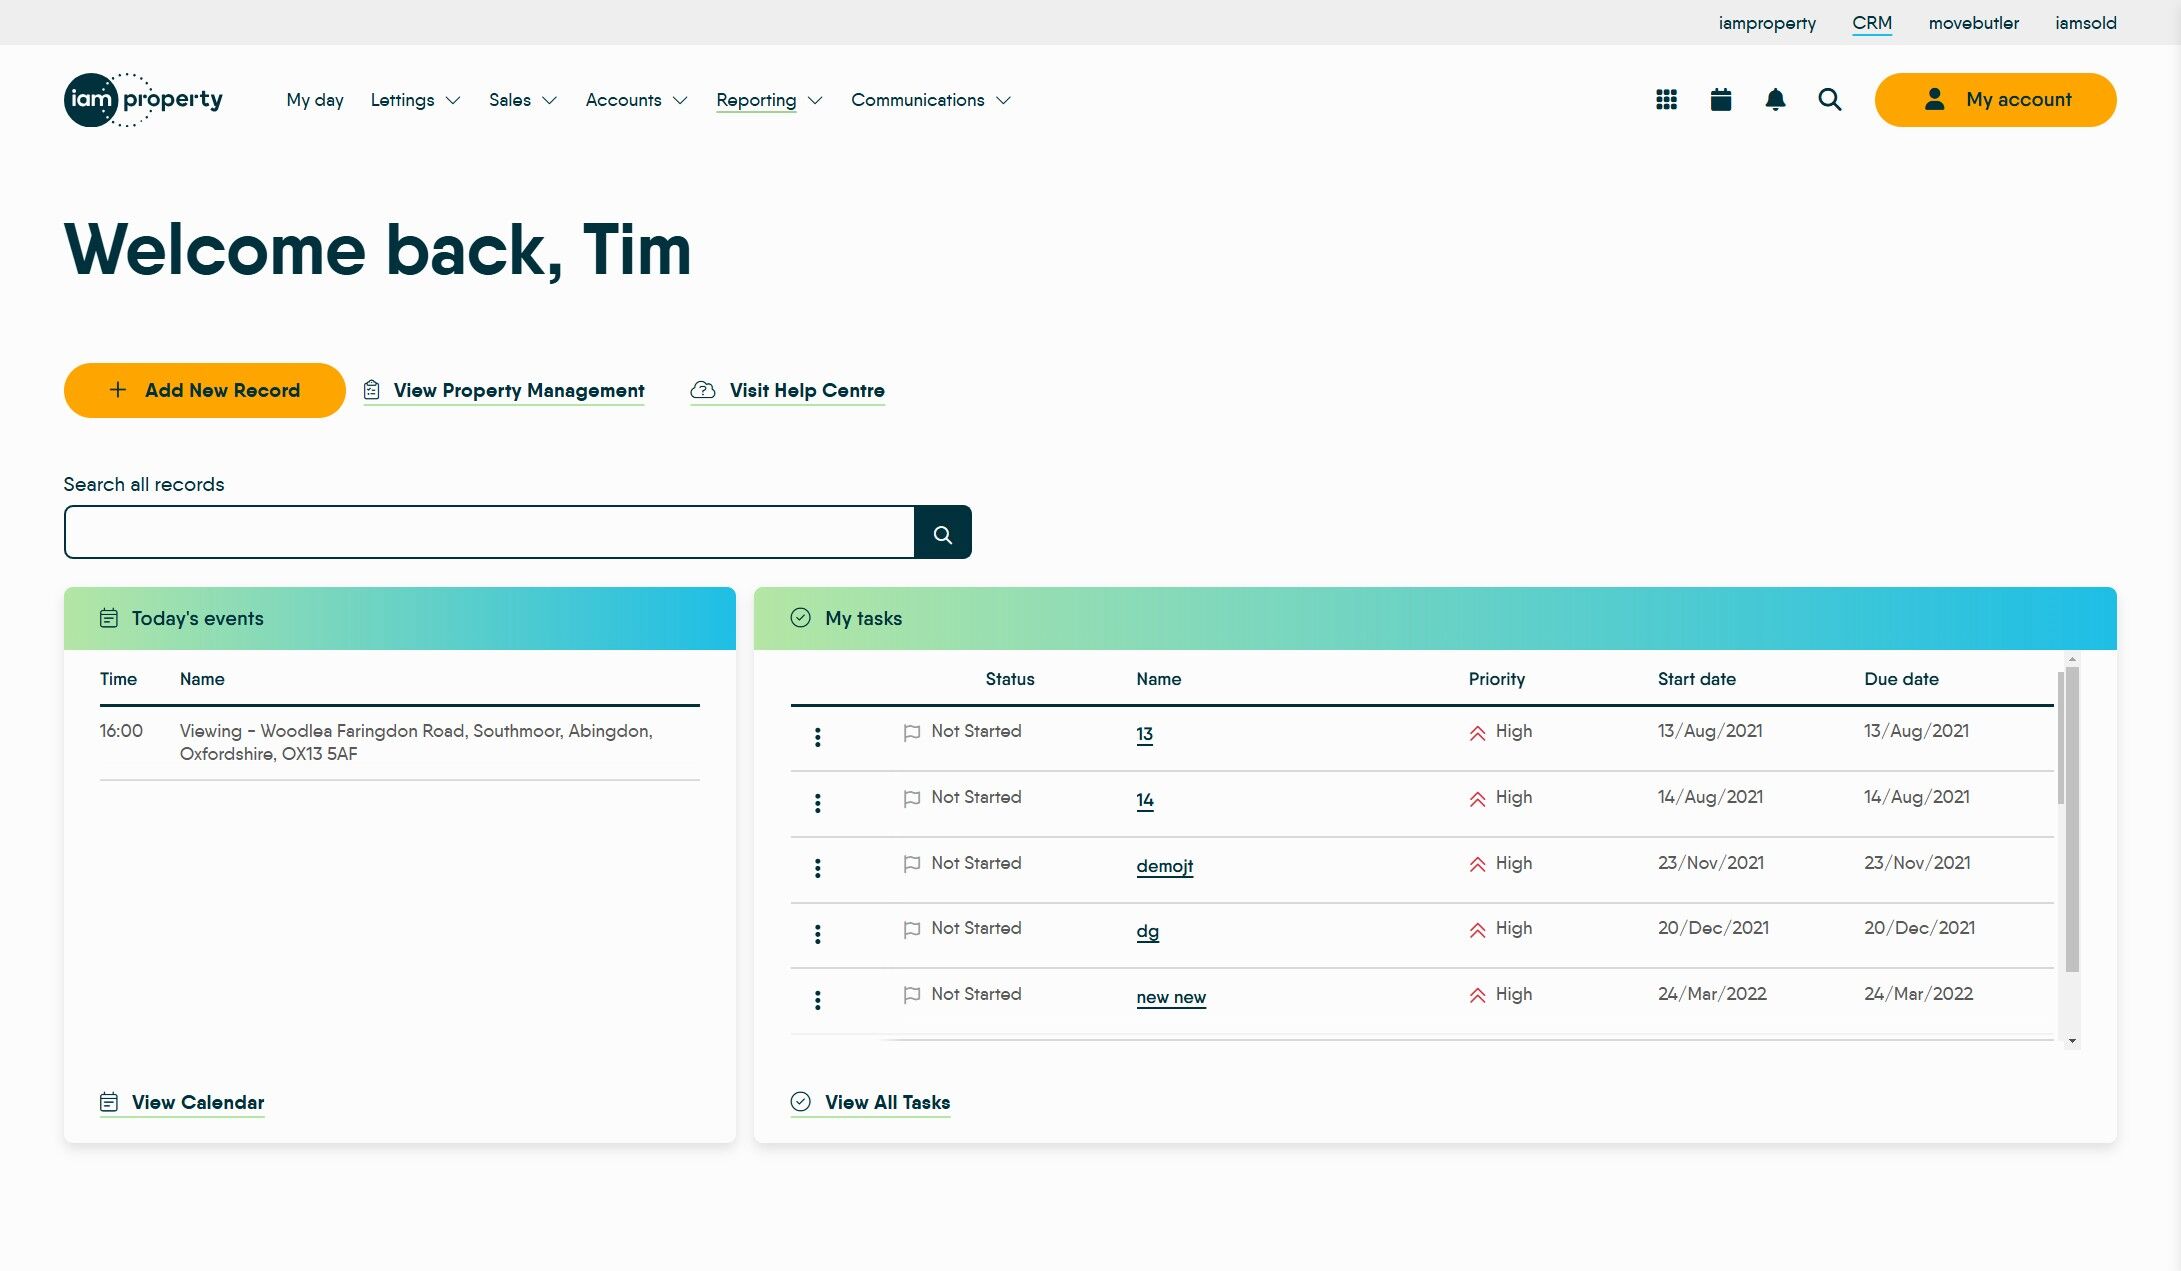Click Add New Record button
Viewport: 2181px width, 1271px height.
point(204,390)
